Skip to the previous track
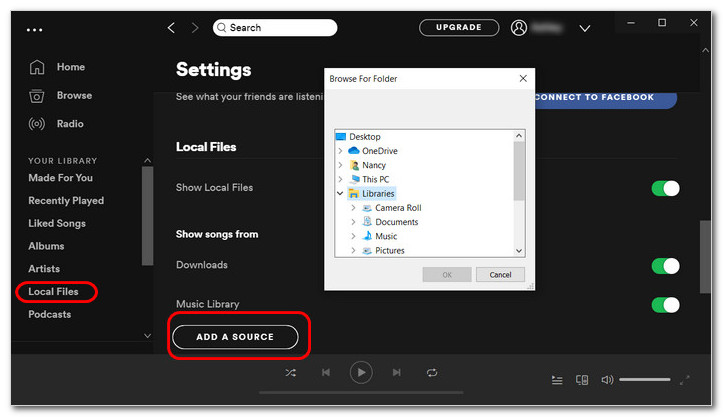This screenshot has width=723, height=417. (326, 372)
